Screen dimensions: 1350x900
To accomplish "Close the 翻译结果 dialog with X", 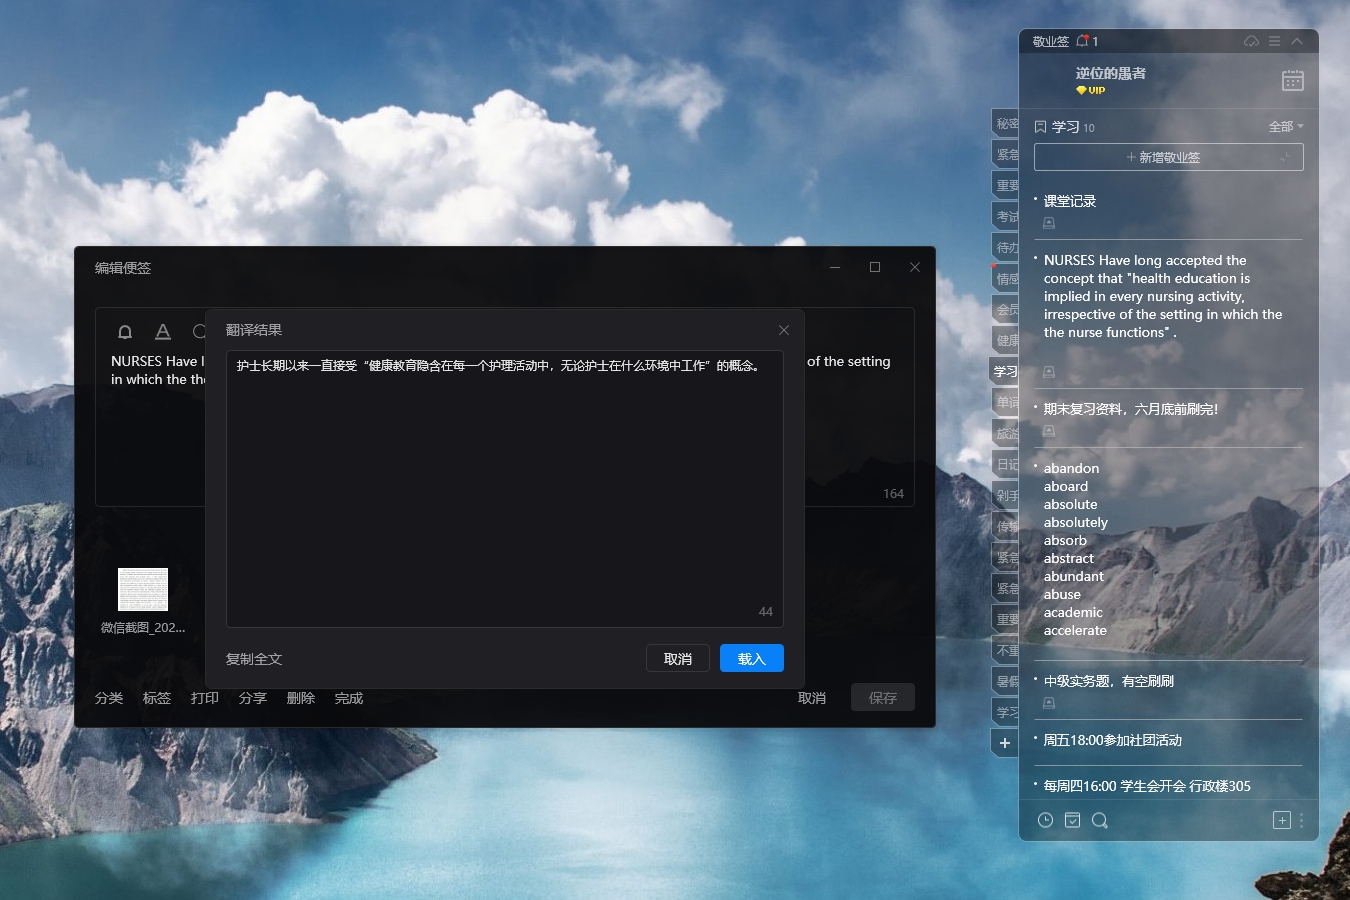I will (784, 330).
